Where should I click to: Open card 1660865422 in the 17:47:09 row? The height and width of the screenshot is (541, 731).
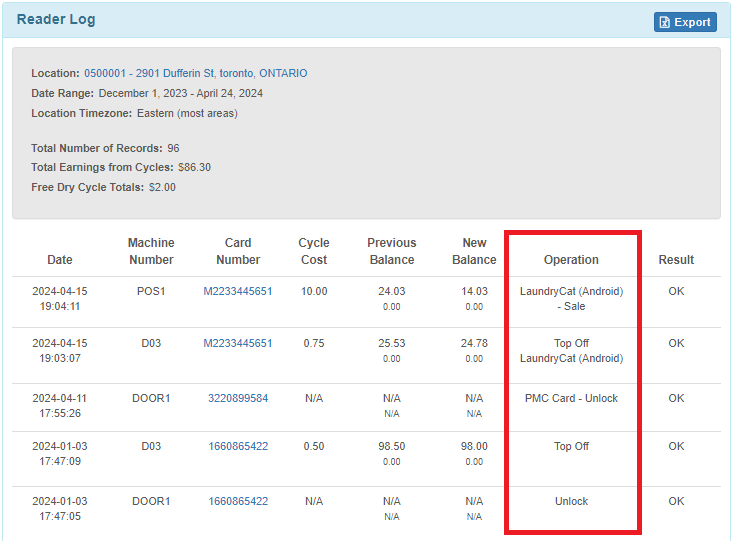click(238, 446)
